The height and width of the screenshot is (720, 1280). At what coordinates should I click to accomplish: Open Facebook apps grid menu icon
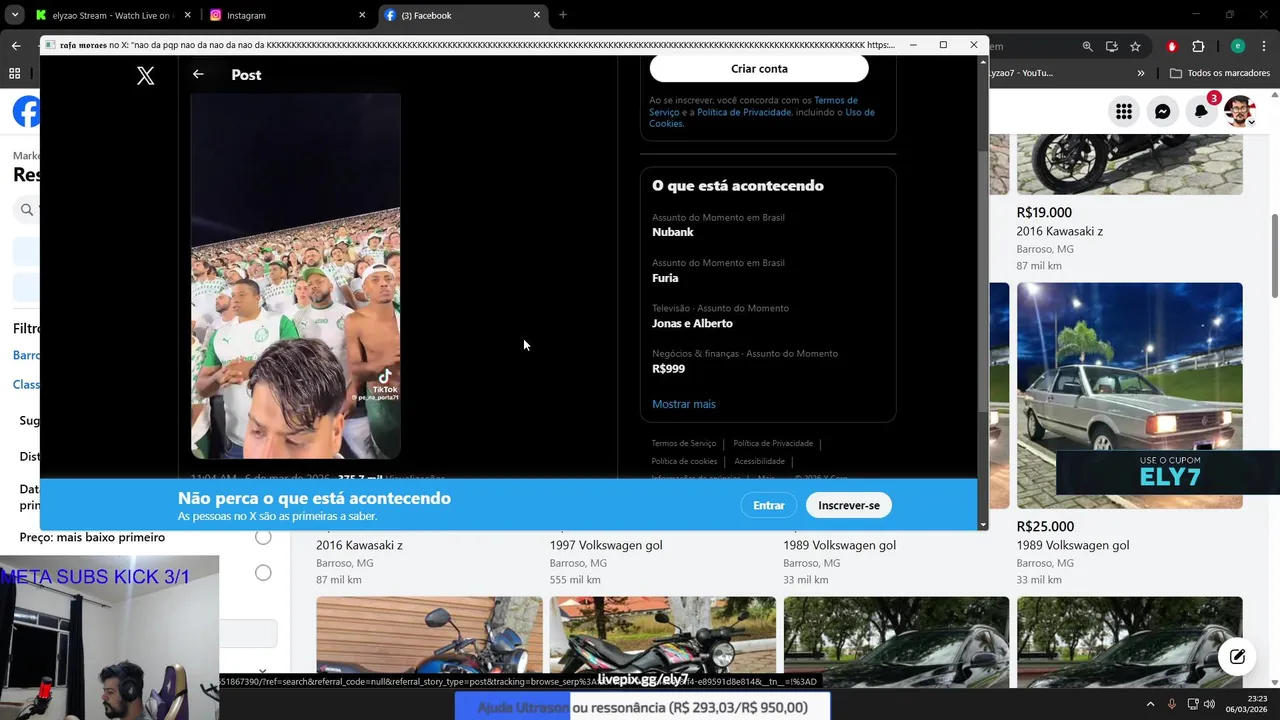tap(1124, 111)
